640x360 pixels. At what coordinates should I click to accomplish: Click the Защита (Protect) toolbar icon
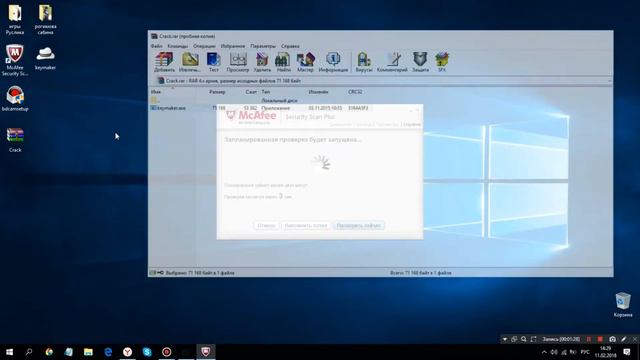coord(420,62)
